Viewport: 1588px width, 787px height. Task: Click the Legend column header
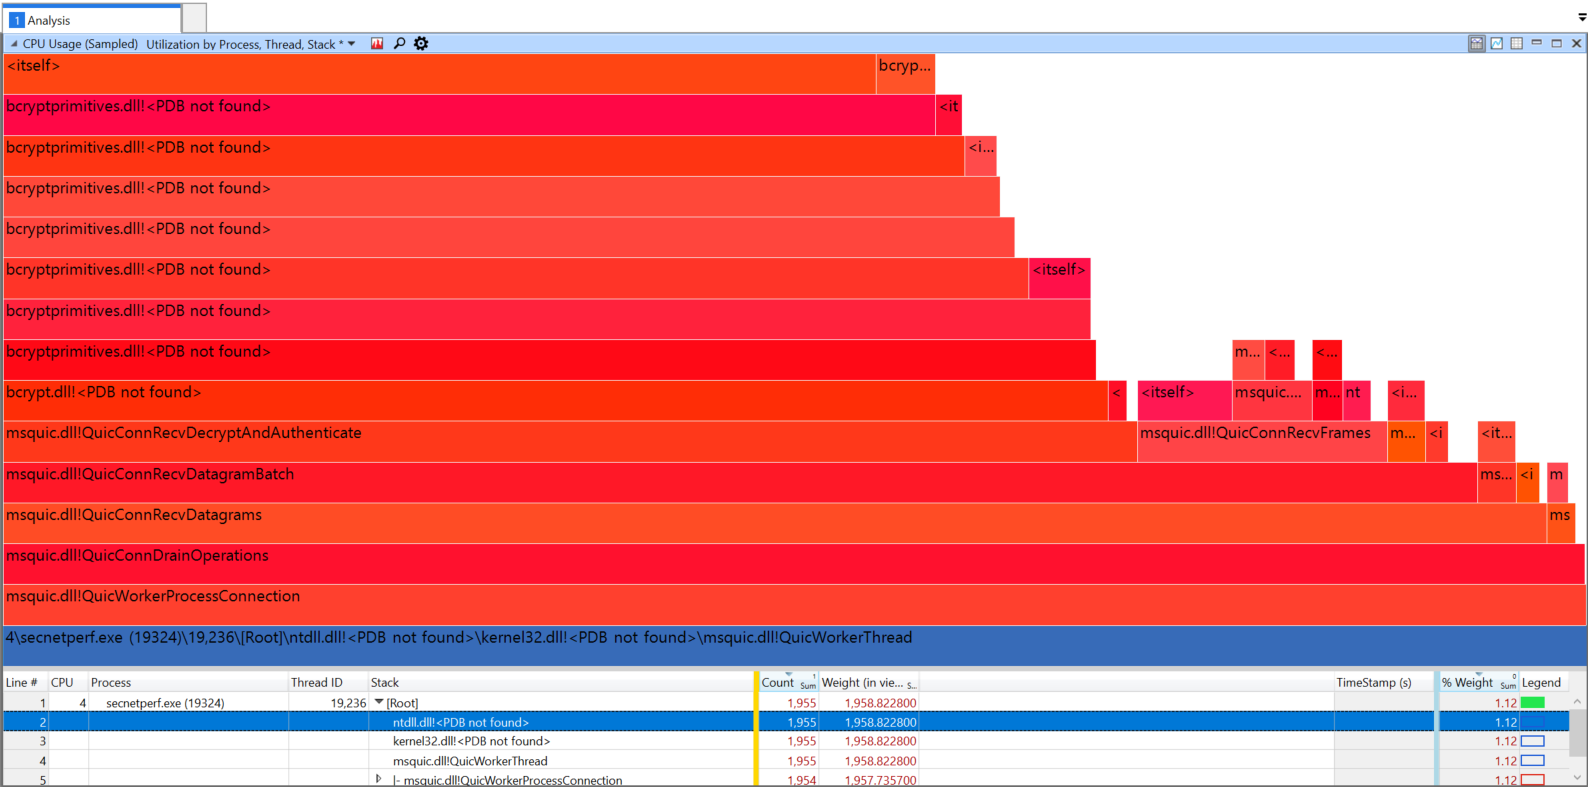click(1542, 682)
